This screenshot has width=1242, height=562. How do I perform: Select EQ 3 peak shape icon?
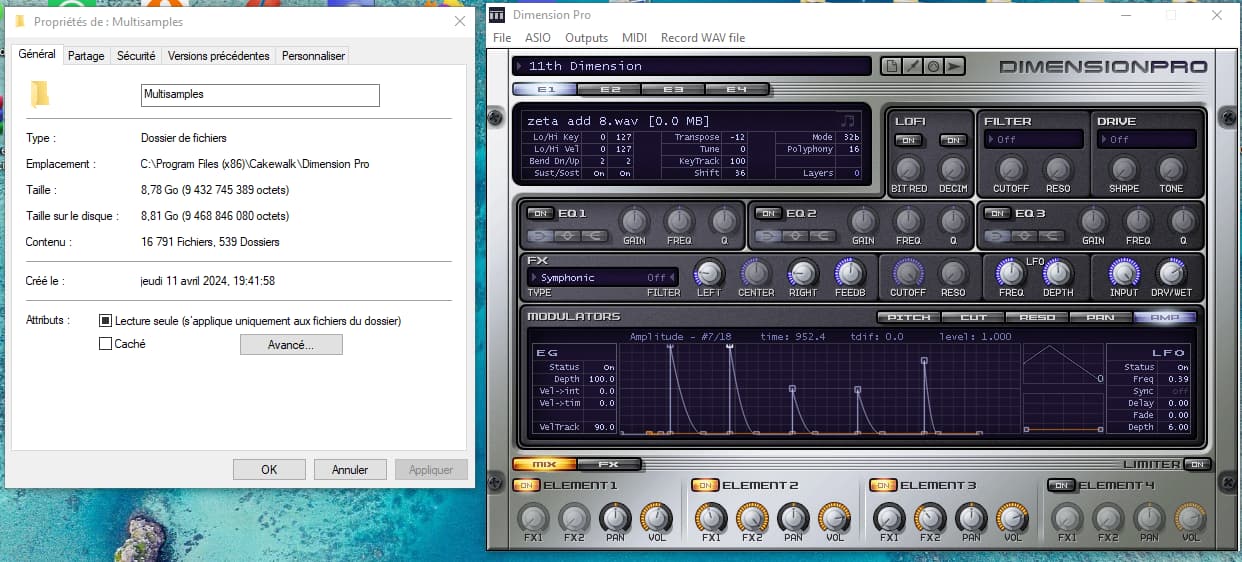[1026, 236]
